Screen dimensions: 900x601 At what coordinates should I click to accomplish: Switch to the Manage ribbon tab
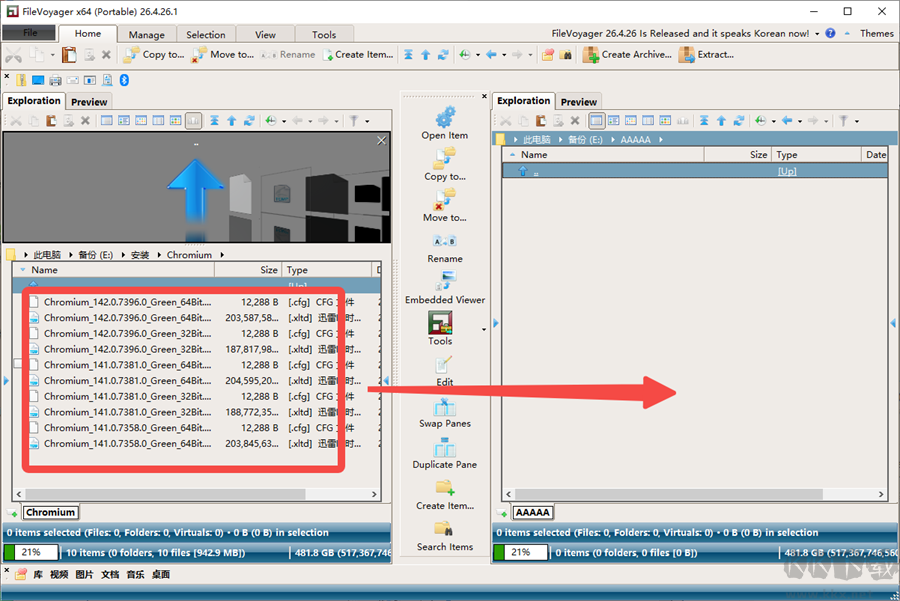tap(146, 34)
